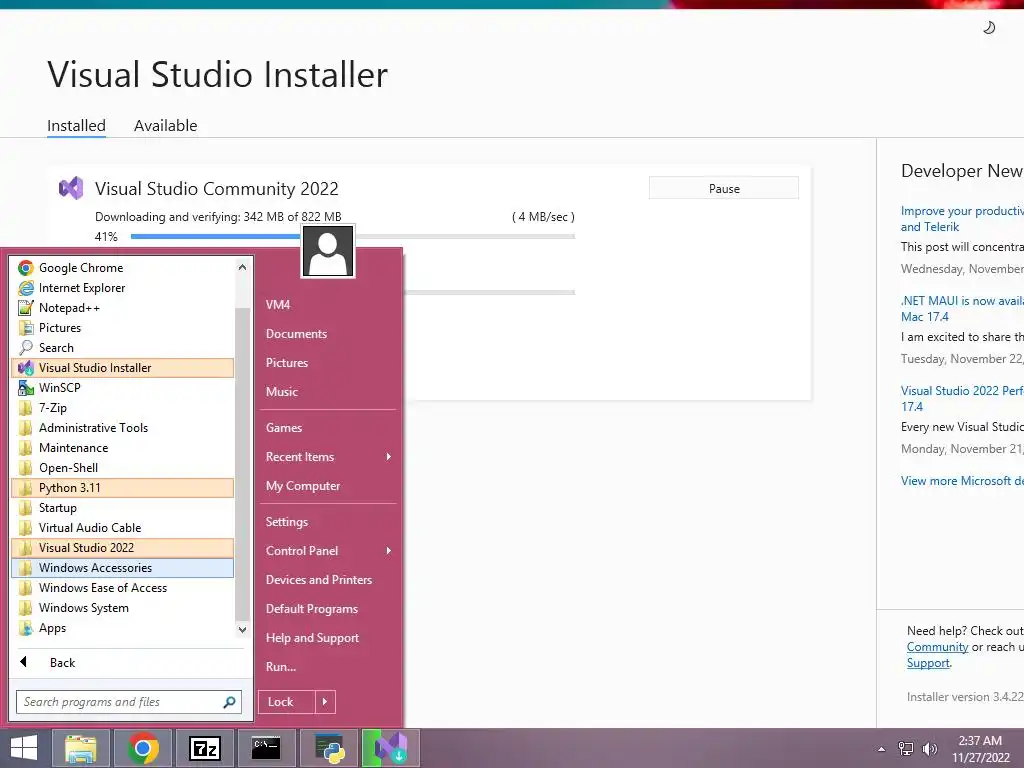Open Visual Studio 2022 Performance news link
The height and width of the screenshot is (768, 1024).
[963, 399]
